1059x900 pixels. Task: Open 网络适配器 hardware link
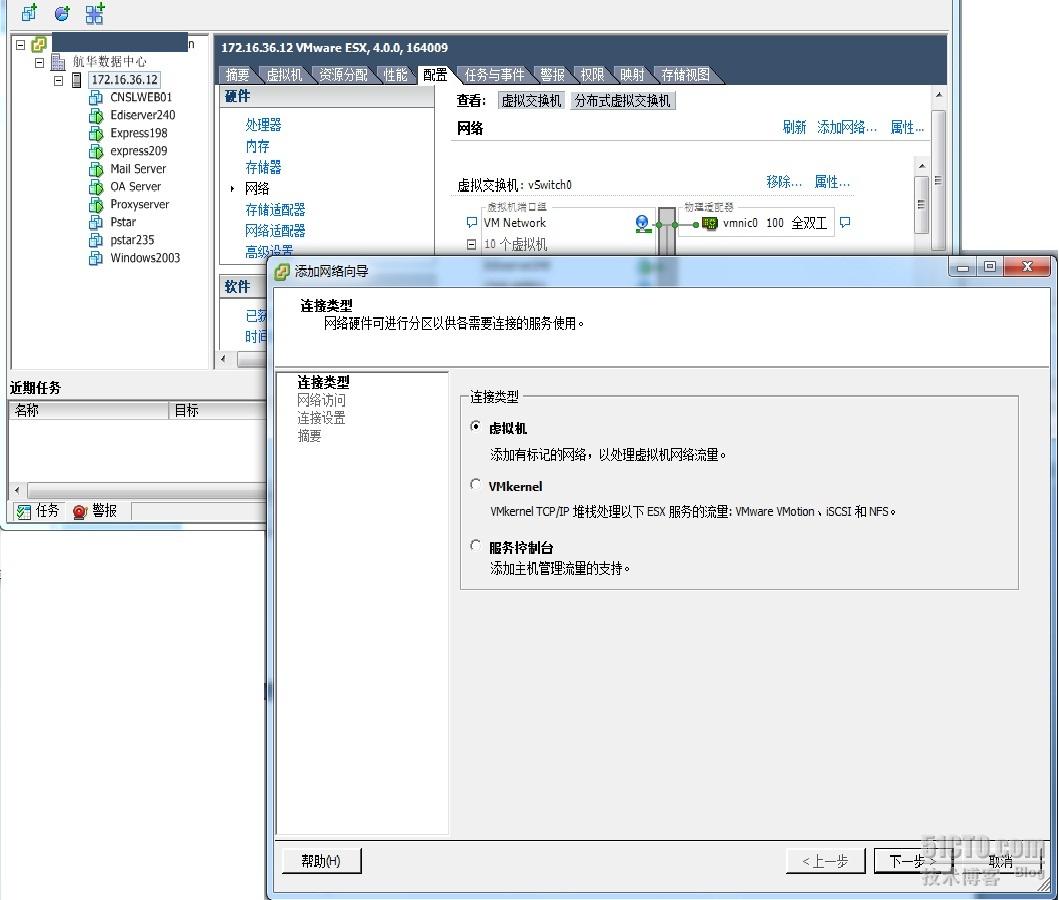point(275,231)
